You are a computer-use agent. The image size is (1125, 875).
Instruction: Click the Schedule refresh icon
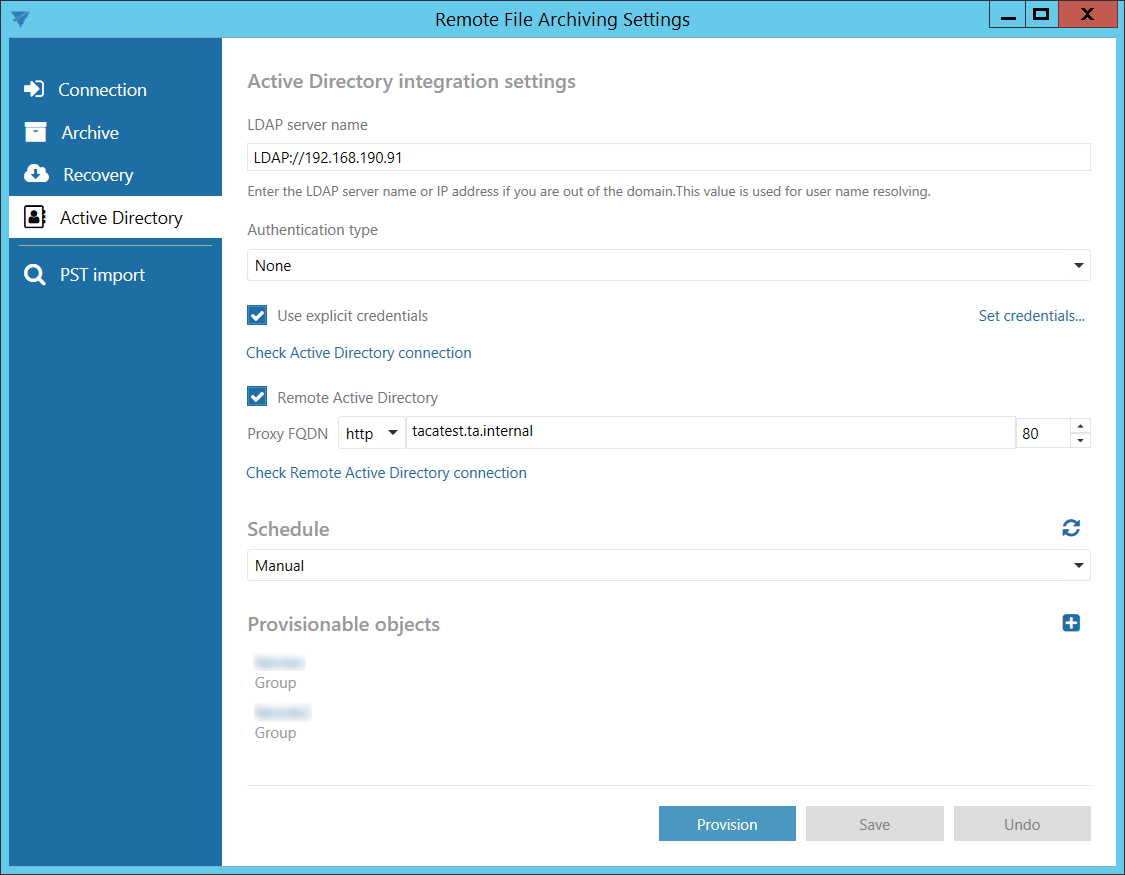coord(1071,528)
